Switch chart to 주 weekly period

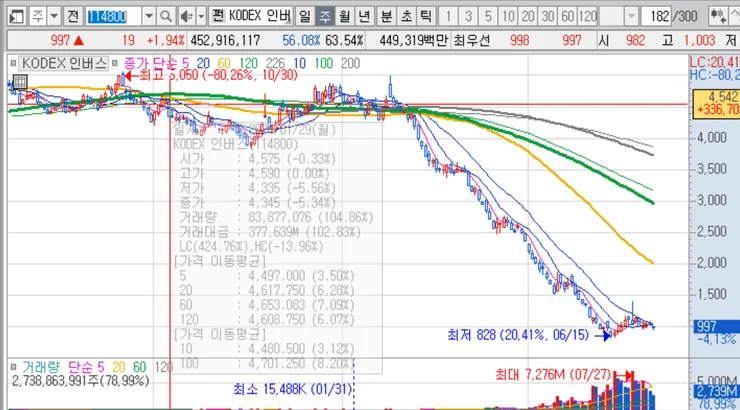click(x=325, y=17)
